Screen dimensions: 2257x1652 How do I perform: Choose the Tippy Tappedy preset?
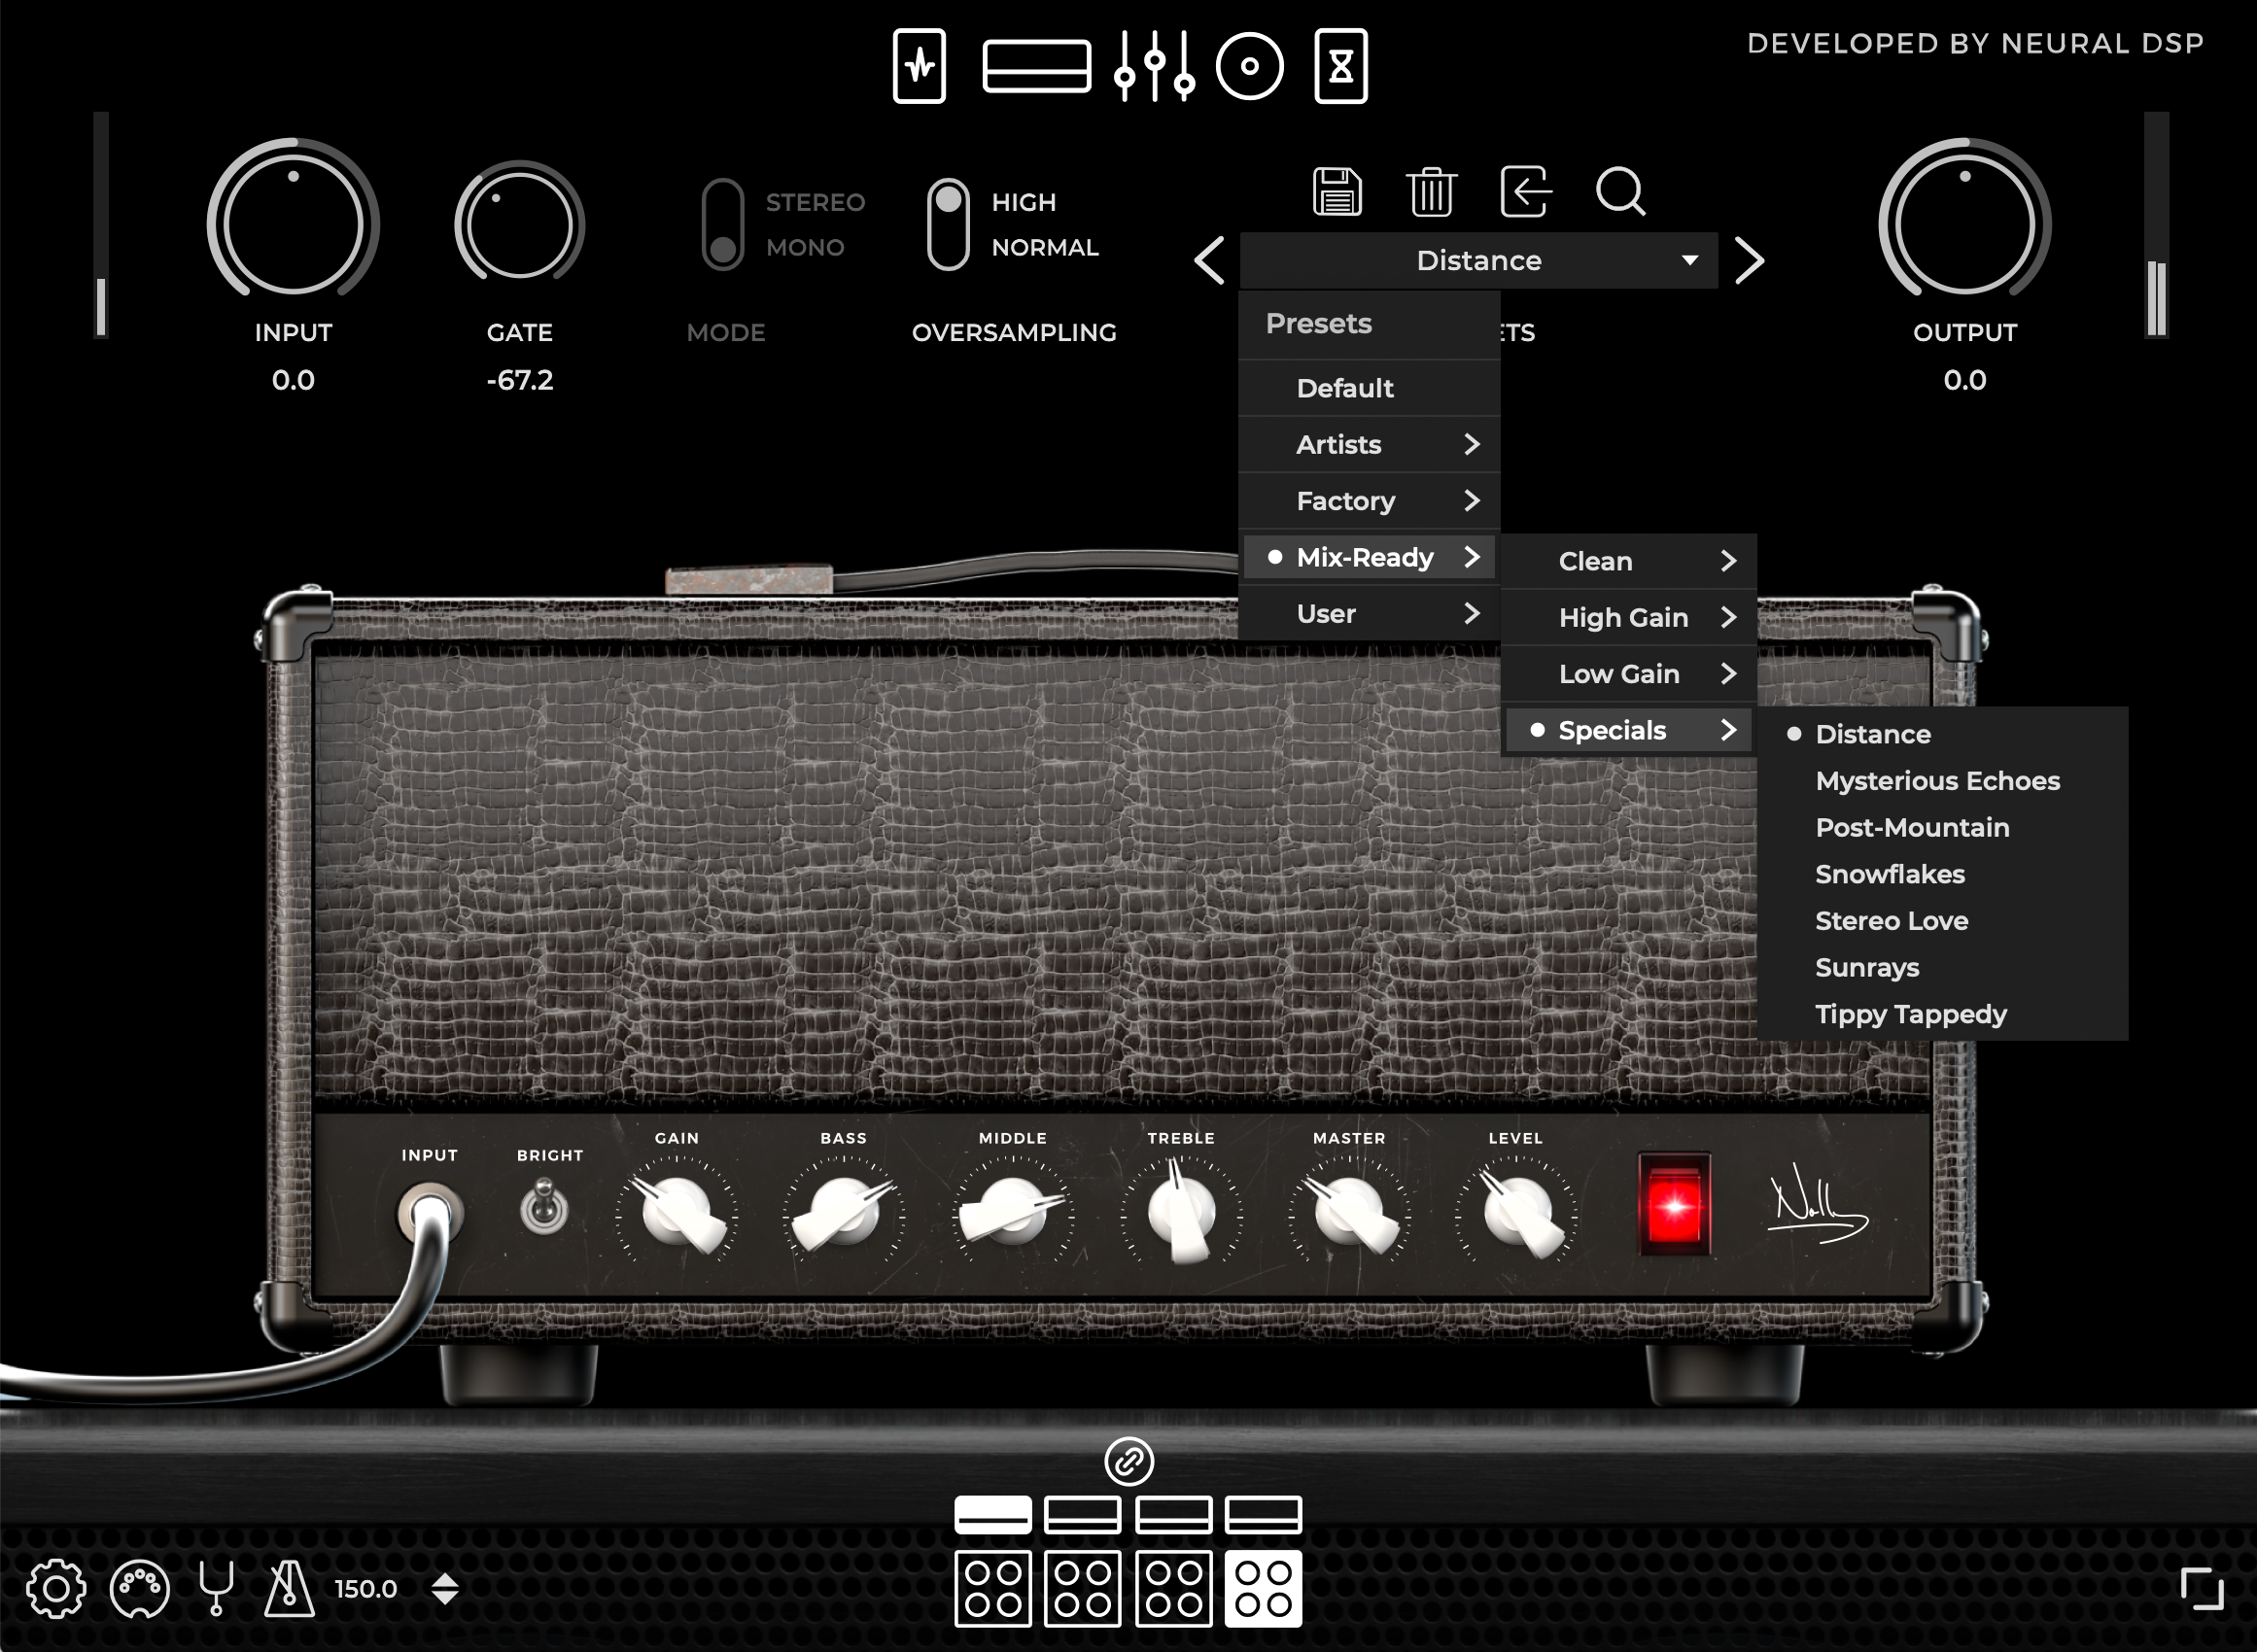coord(1909,1014)
